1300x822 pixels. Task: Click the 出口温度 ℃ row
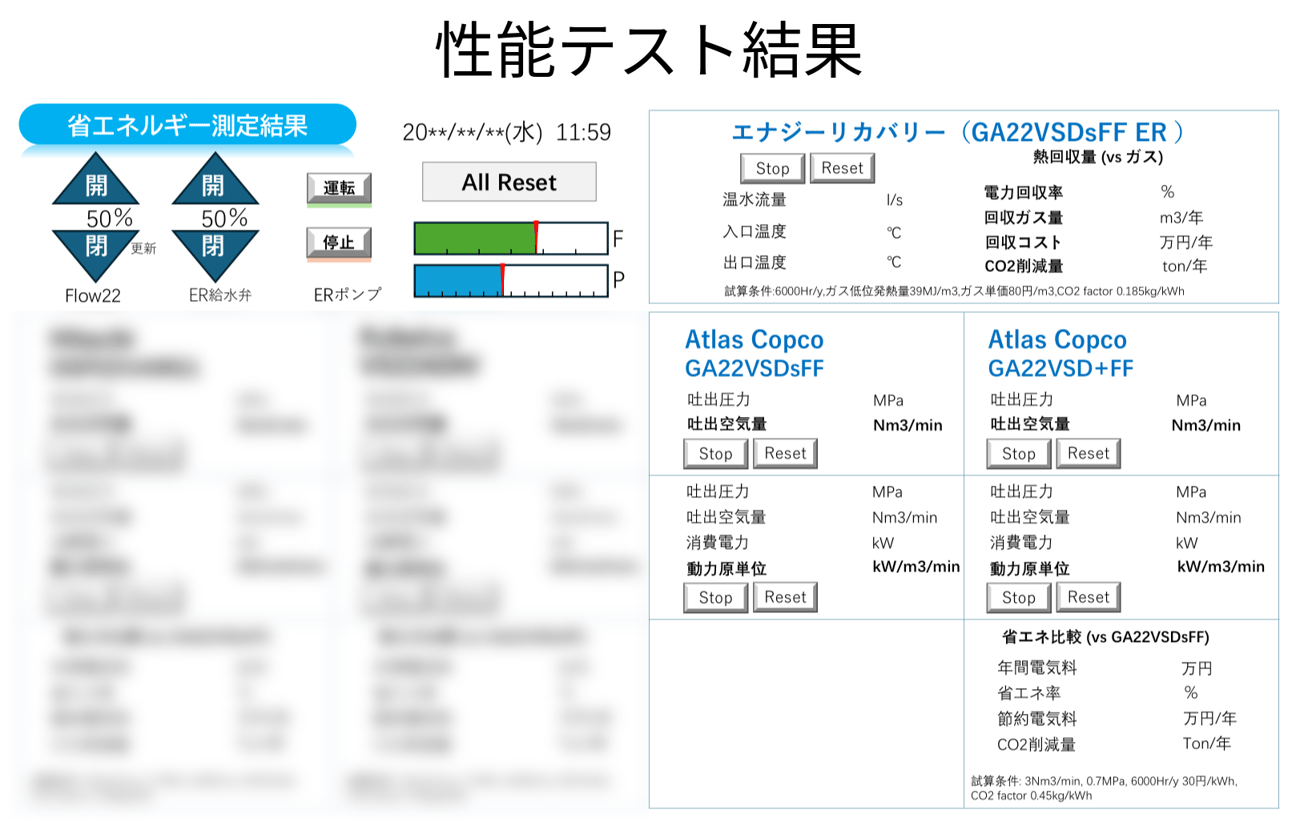click(812, 263)
